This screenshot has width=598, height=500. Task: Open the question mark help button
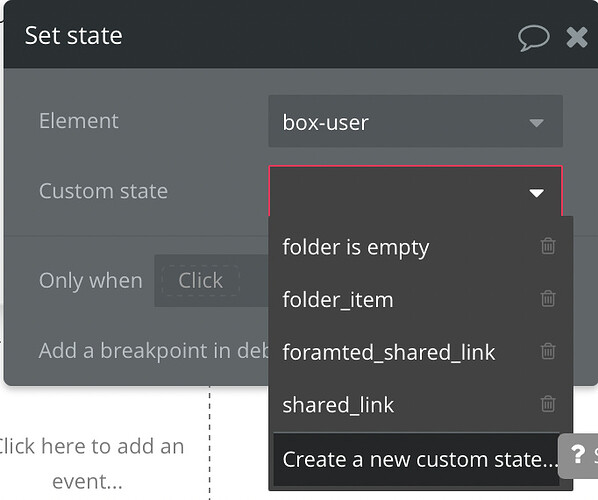[577, 455]
